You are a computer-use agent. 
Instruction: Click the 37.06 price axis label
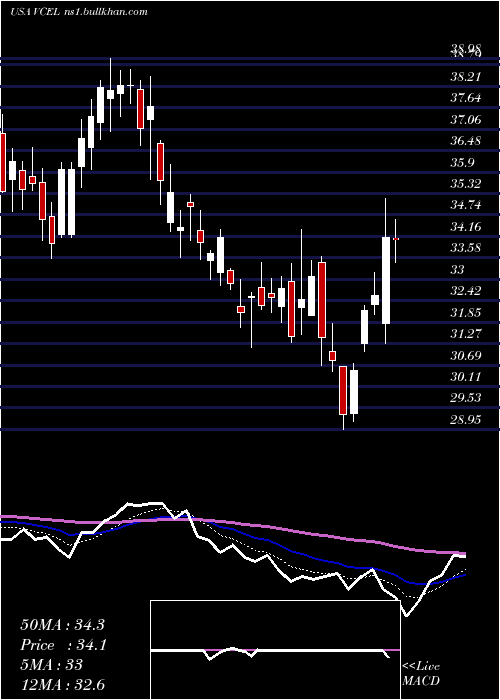466,119
